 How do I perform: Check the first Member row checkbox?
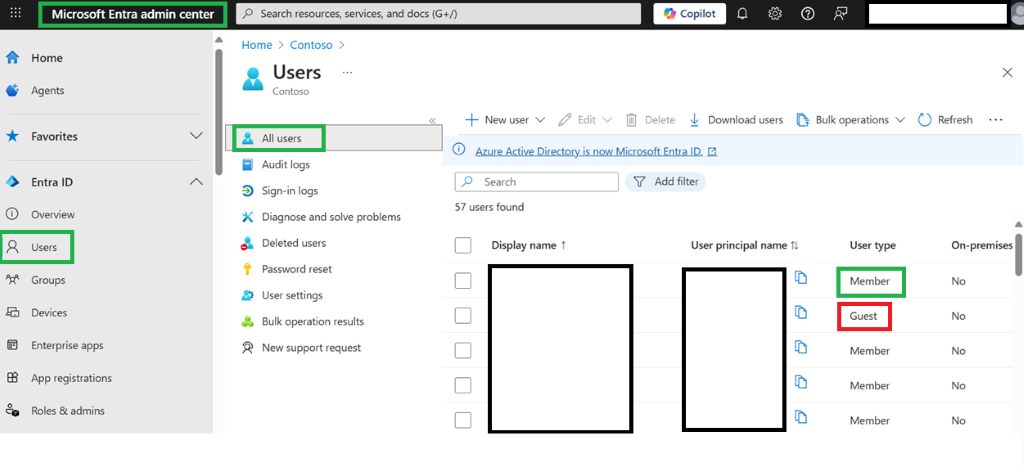coord(463,281)
